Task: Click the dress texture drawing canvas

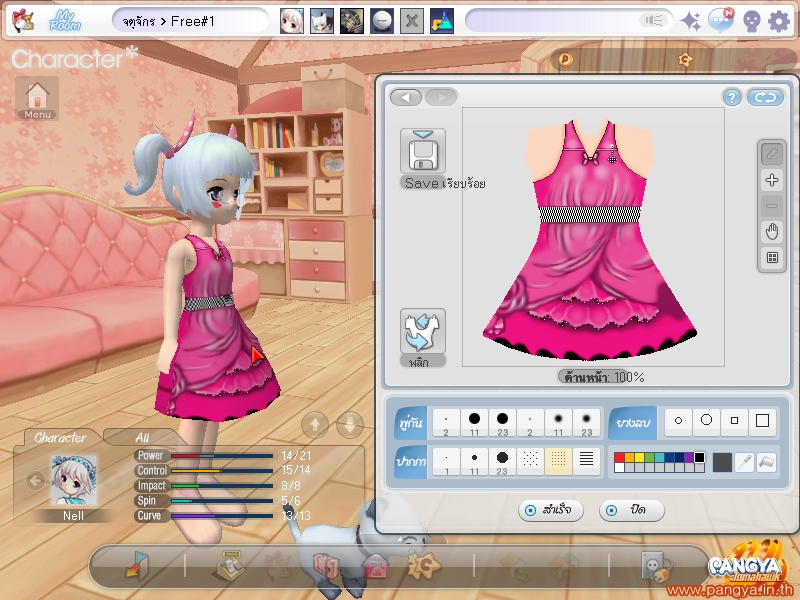Action: pyautogui.click(x=593, y=237)
